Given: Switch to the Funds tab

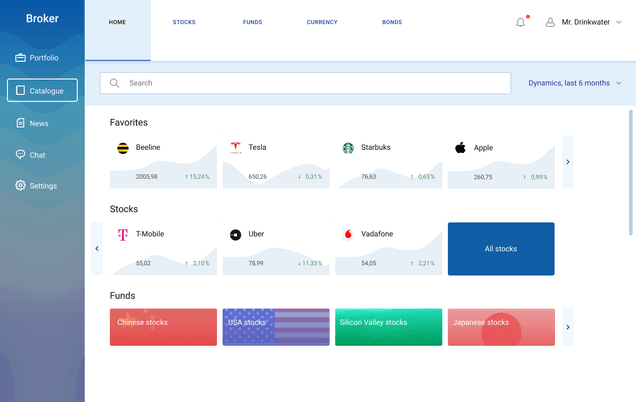Looking at the screenshot, I should pos(252,22).
